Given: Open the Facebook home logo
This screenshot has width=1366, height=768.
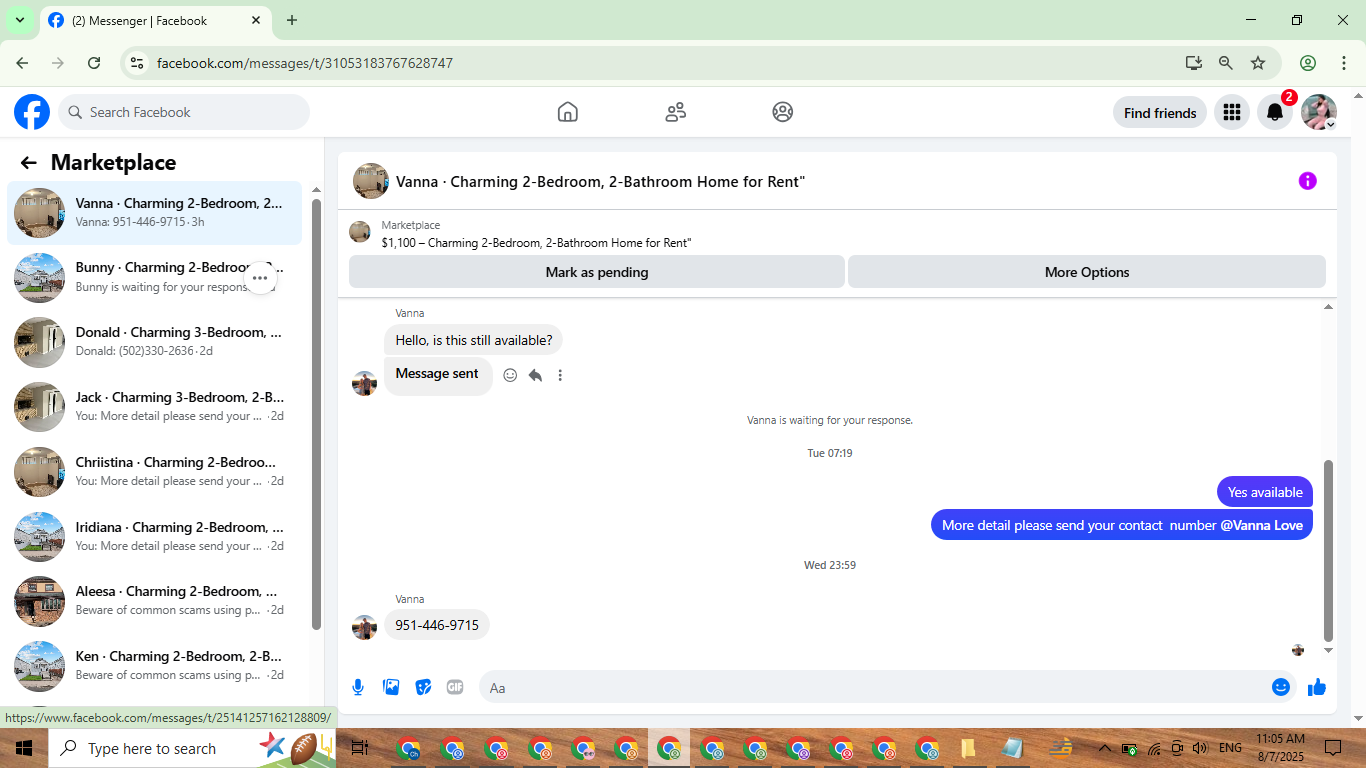Looking at the screenshot, I should coord(32,112).
